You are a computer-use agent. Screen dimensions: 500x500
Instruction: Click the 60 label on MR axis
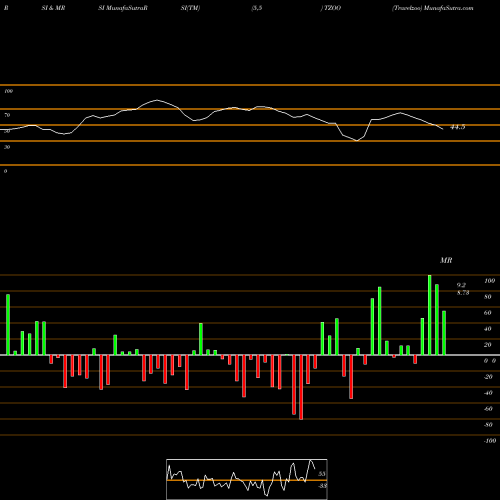pyautogui.click(x=488, y=313)
